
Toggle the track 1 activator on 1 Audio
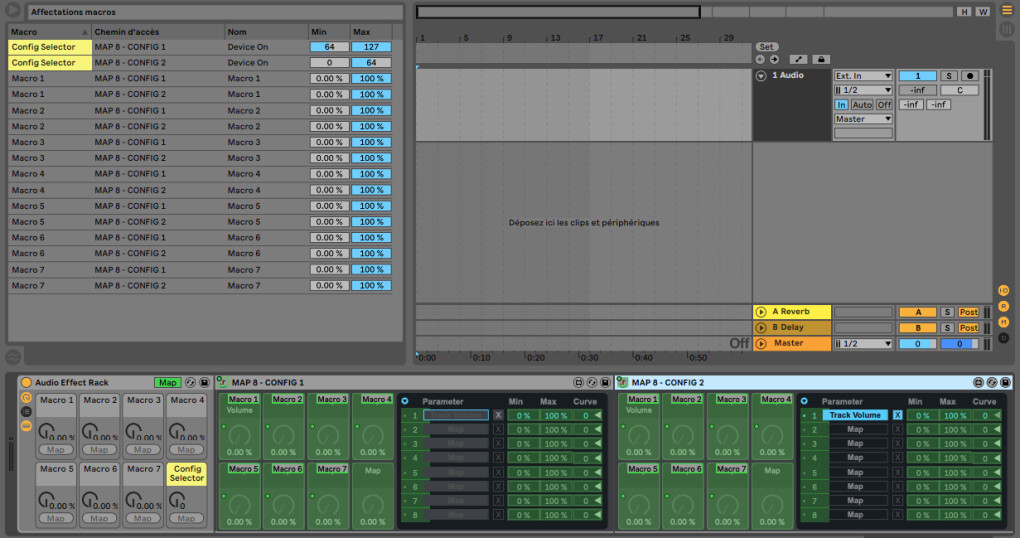(918, 76)
